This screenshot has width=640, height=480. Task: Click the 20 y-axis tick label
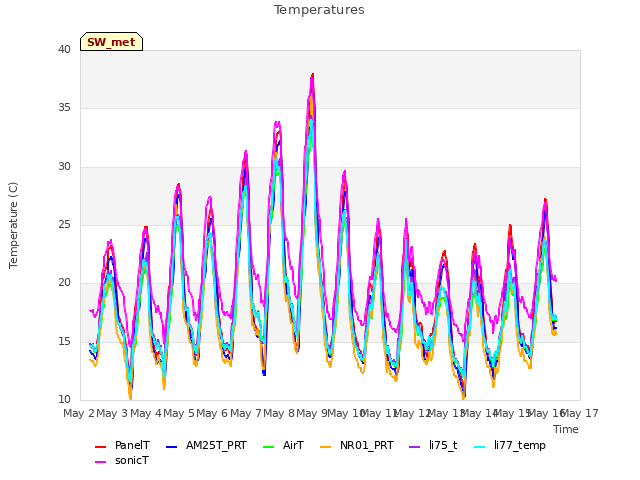pyautogui.click(x=64, y=282)
